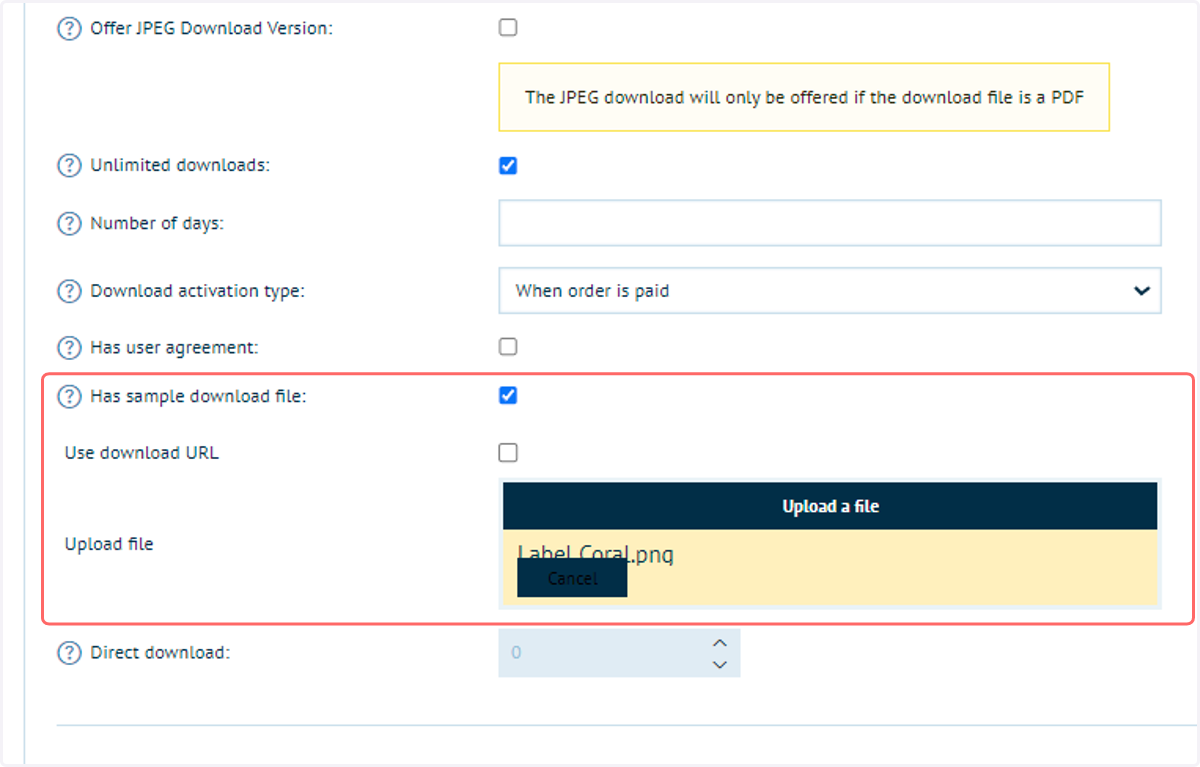This screenshot has width=1200, height=767.
Task: View help for Download activation type
Action: (x=69, y=292)
